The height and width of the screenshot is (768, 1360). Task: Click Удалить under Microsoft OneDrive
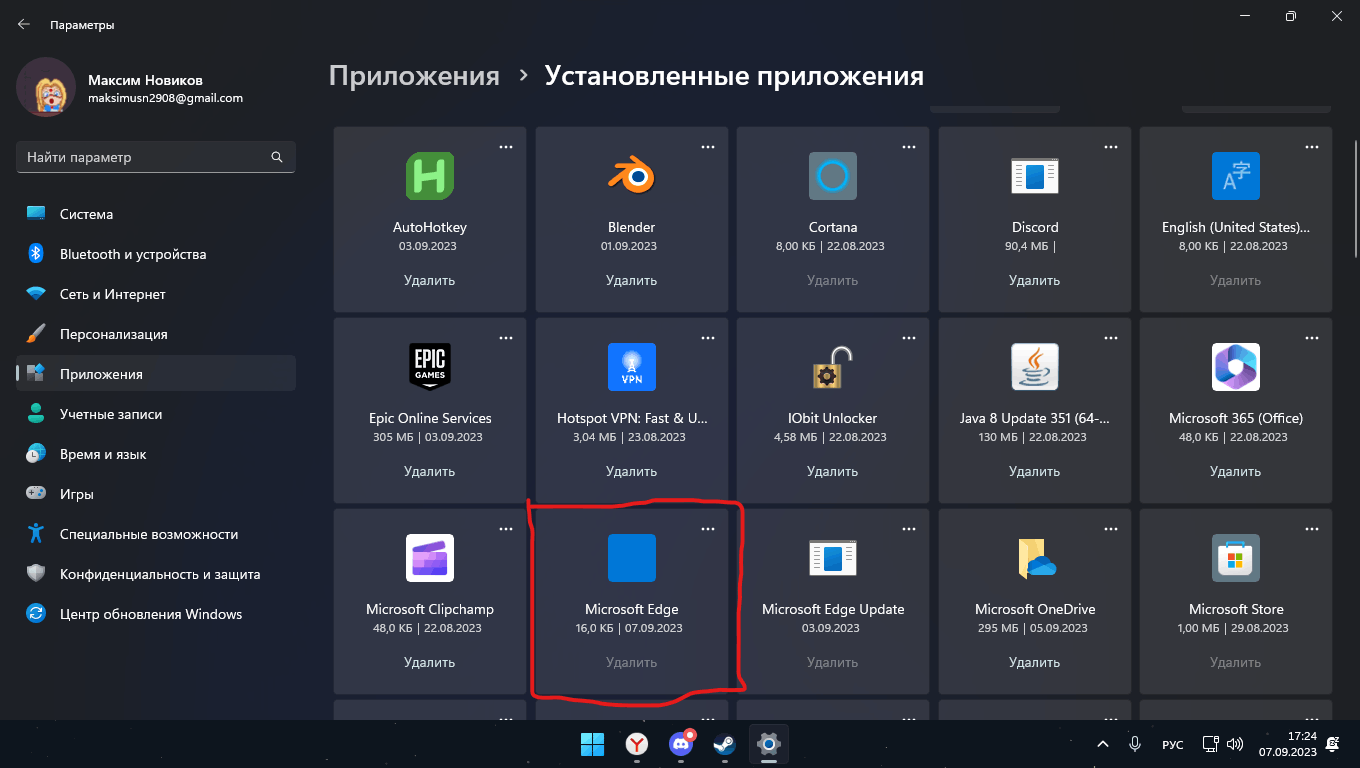(1035, 662)
